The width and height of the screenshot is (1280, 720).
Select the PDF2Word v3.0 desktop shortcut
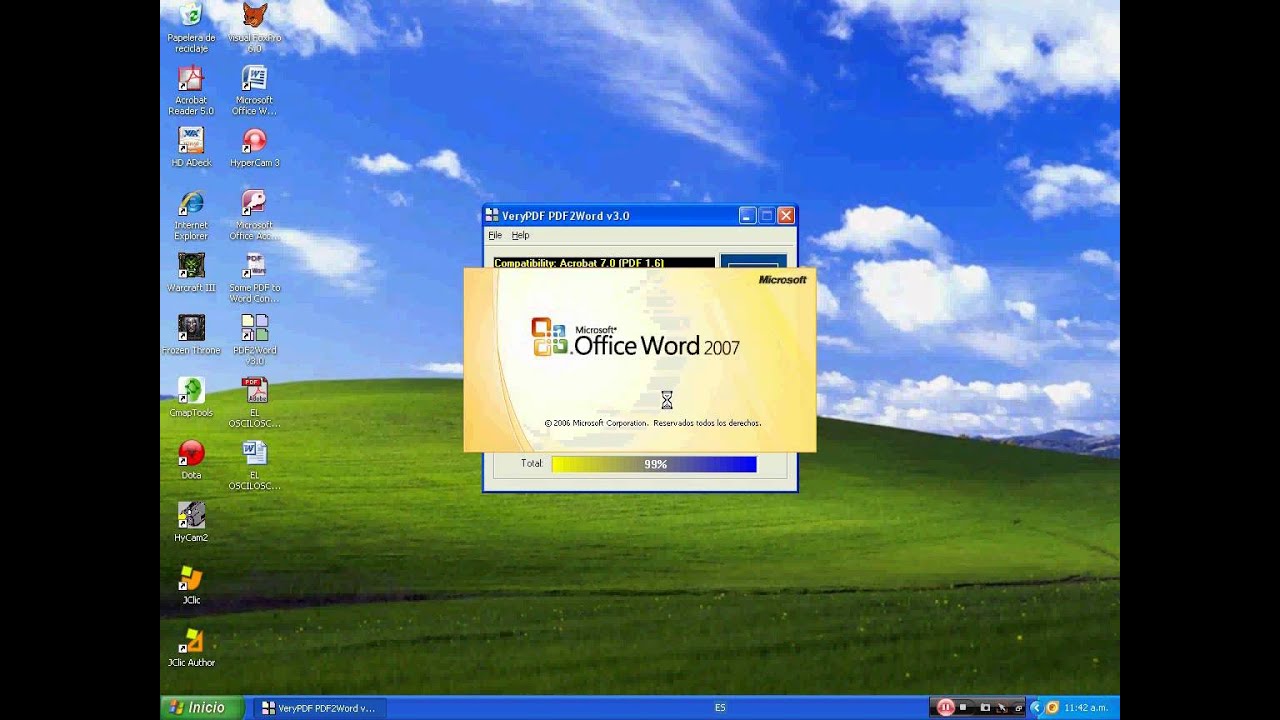[x=254, y=340]
